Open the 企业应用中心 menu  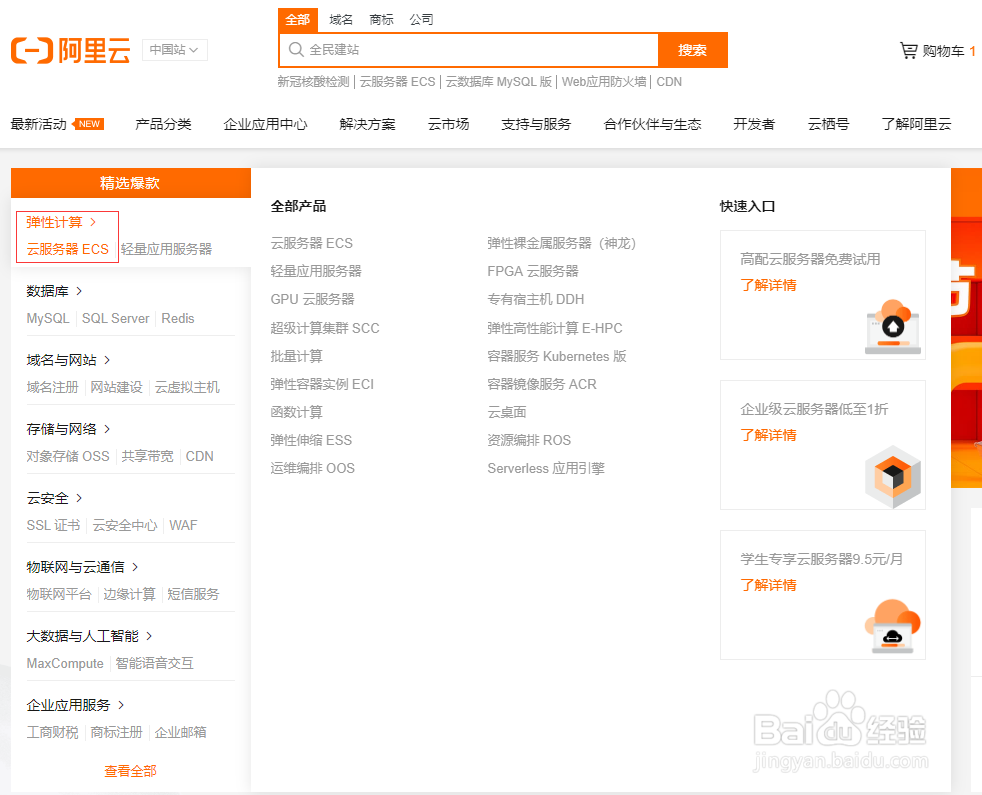(x=265, y=124)
